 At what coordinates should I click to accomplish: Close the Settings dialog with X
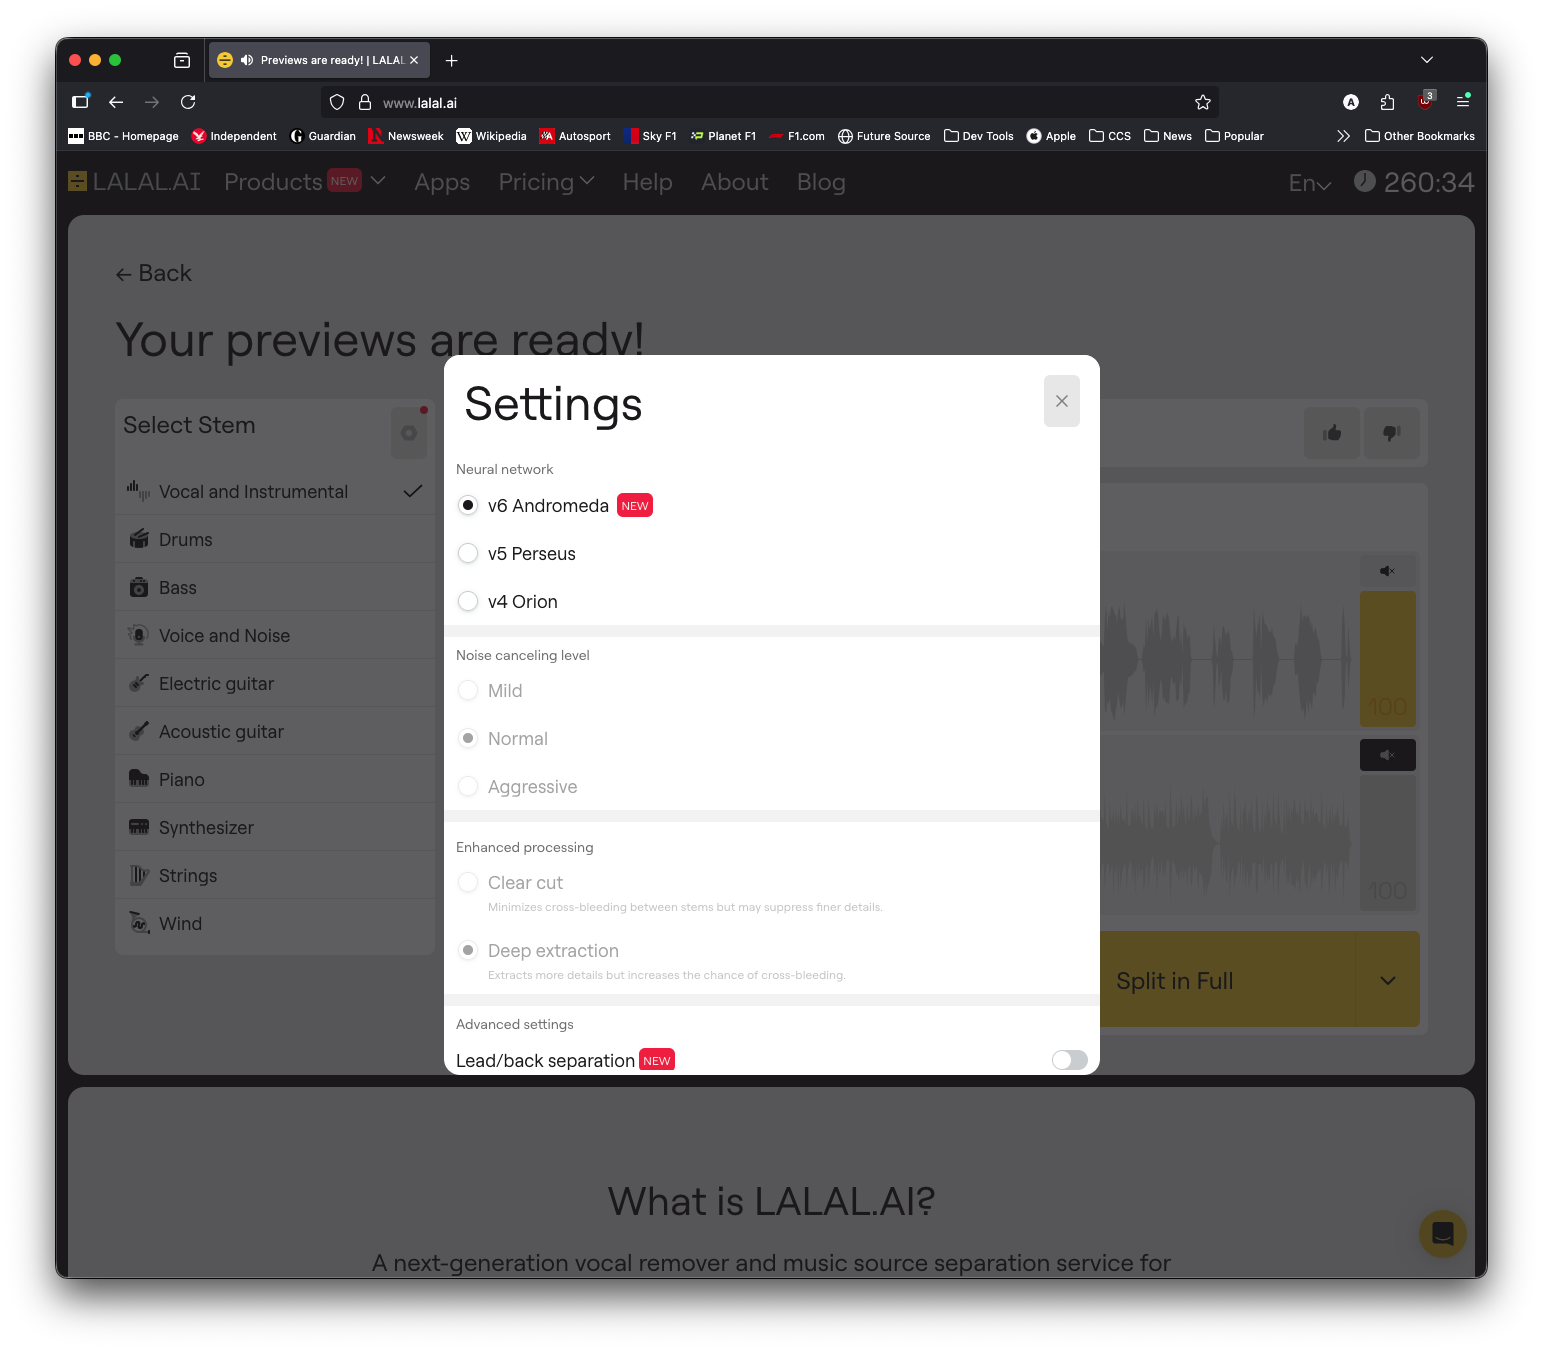pos(1061,401)
